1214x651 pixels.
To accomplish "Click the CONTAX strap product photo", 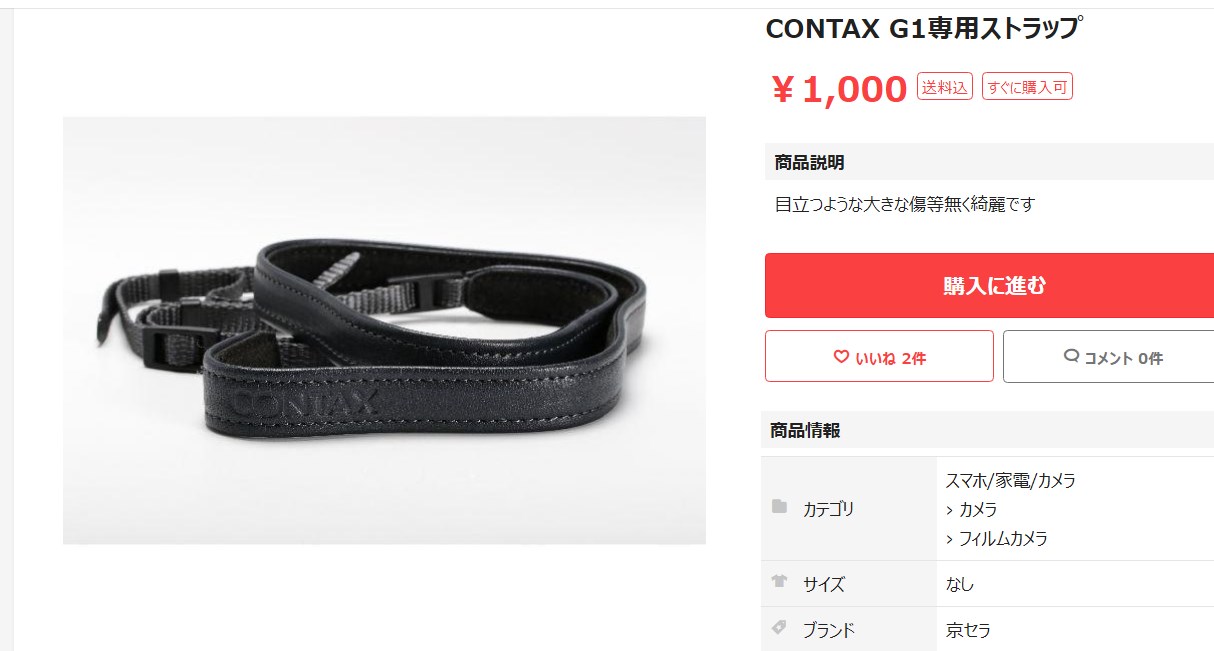I will click(384, 330).
